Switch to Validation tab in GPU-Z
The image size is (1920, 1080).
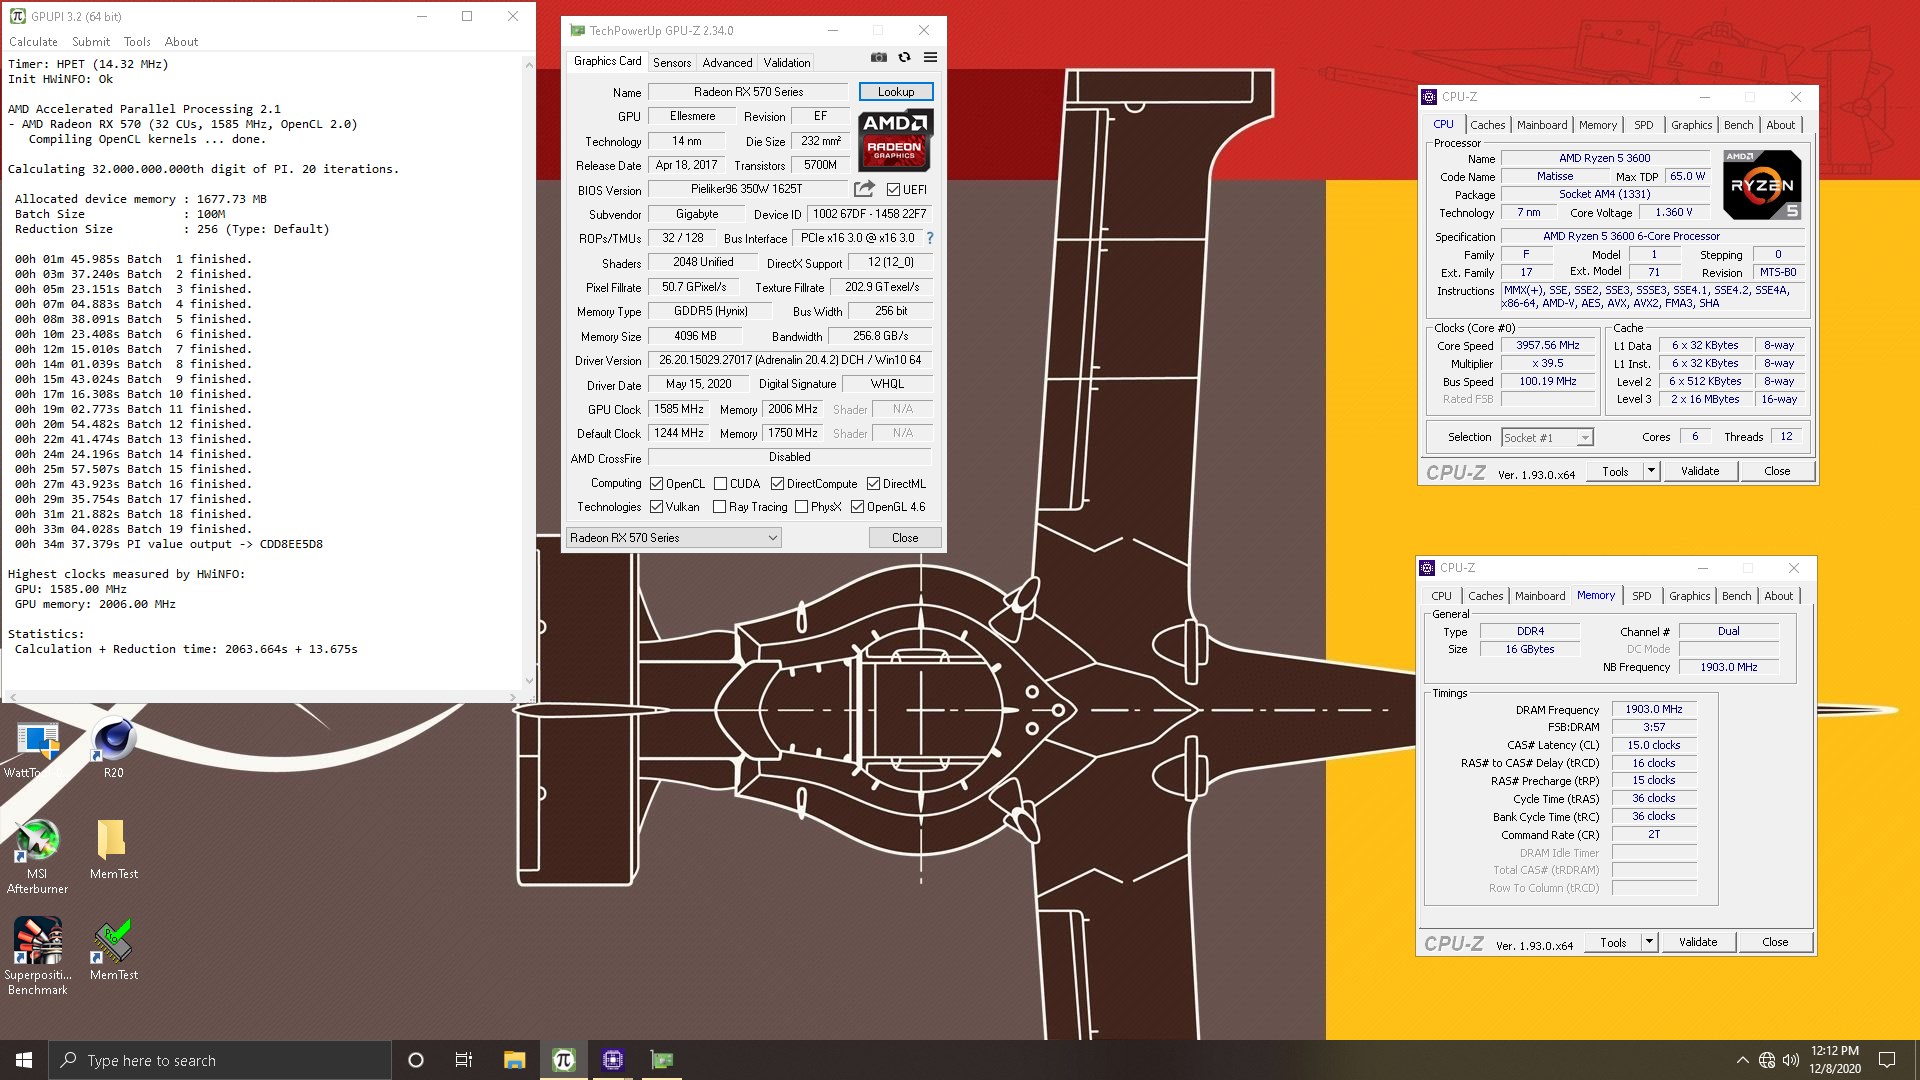tap(787, 62)
